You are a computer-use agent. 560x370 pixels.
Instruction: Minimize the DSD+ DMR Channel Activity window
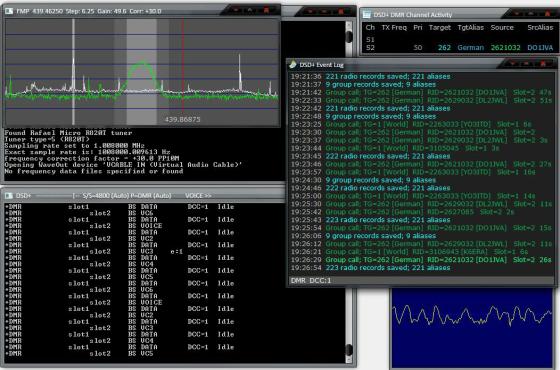click(517, 14)
